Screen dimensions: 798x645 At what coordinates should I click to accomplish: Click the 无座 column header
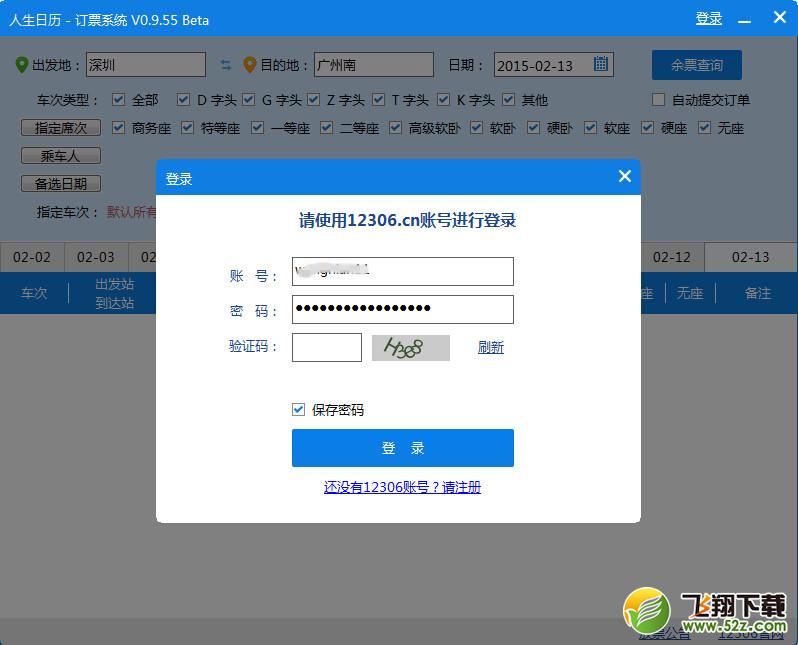pyautogui.click(x=690, y=293)
